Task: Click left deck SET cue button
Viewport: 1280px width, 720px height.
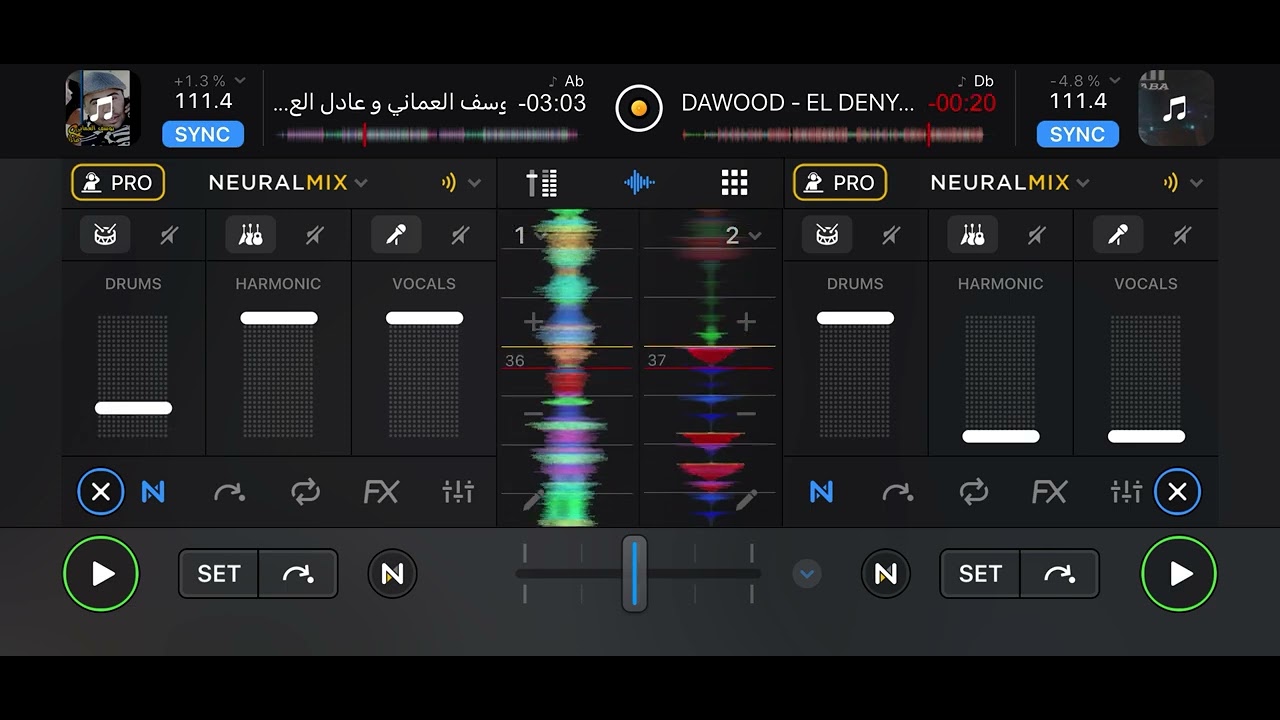Action: click(219, 573)
